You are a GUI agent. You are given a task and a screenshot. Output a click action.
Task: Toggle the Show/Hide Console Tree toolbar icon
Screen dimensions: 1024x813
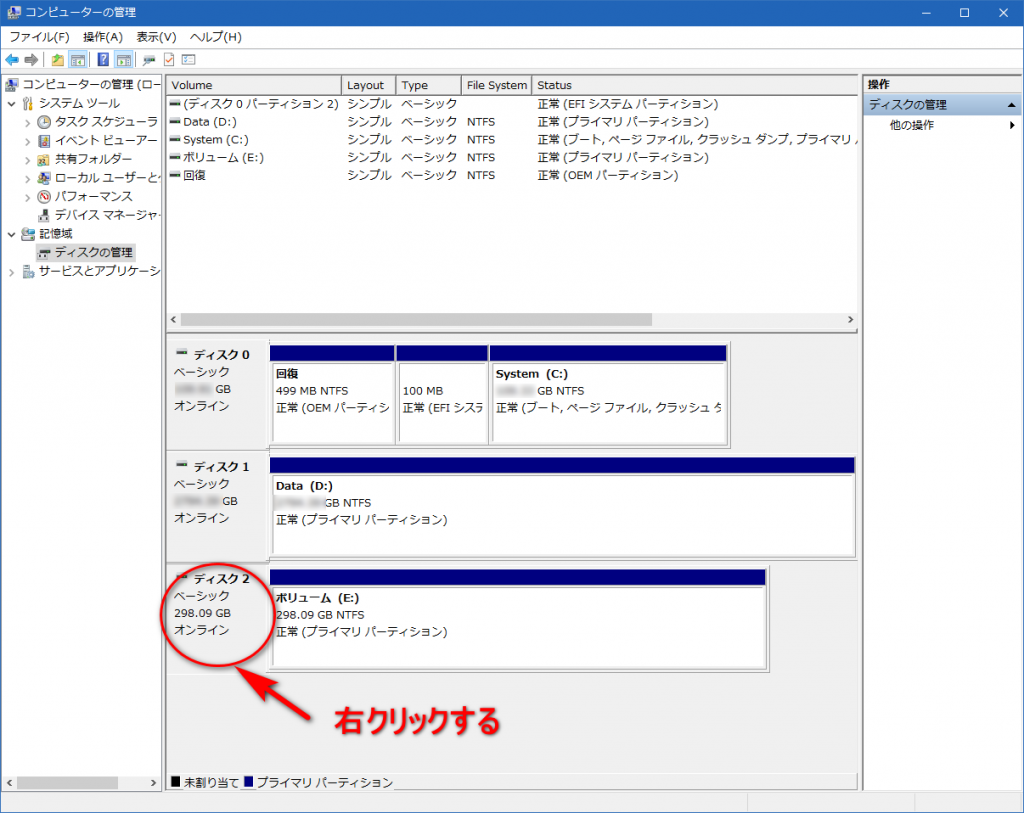pos(77,60)
